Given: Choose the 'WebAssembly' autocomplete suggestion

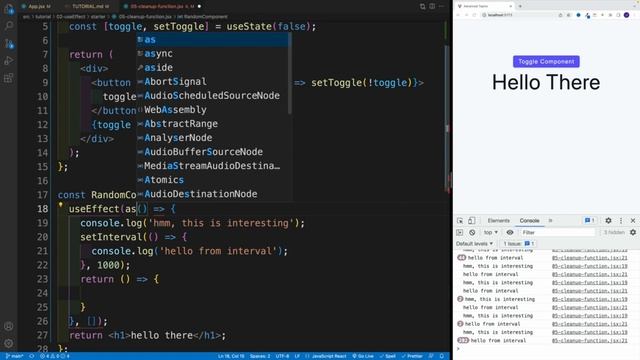Looking at the screenshot, I should 212,109.
